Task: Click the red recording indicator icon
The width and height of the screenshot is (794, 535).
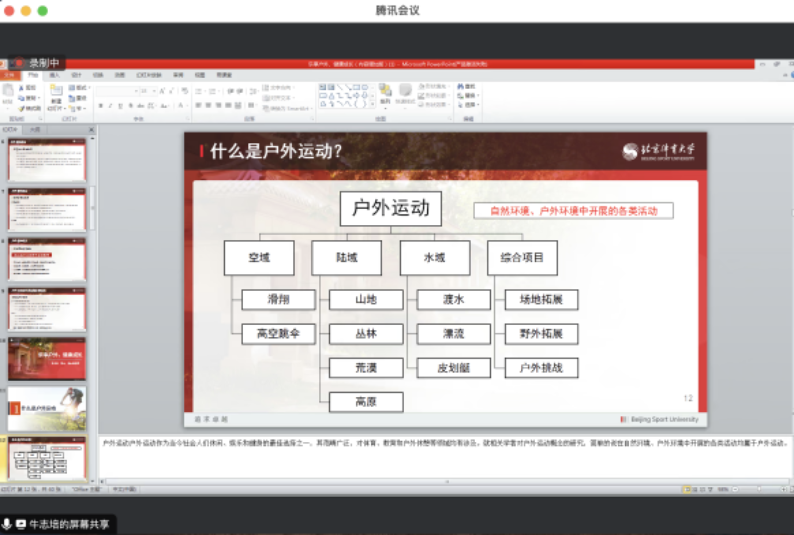Action: tap(19, 63)
